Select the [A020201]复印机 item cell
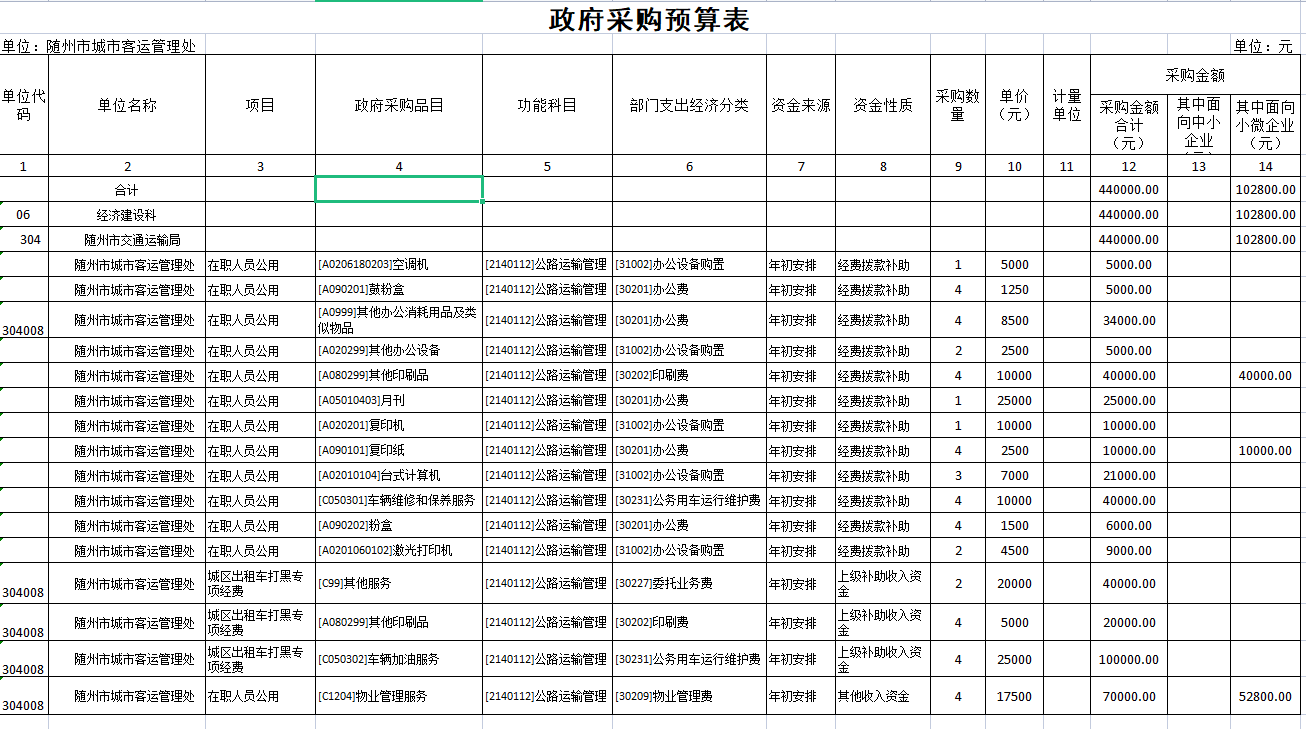 click(x=399, y=425)
